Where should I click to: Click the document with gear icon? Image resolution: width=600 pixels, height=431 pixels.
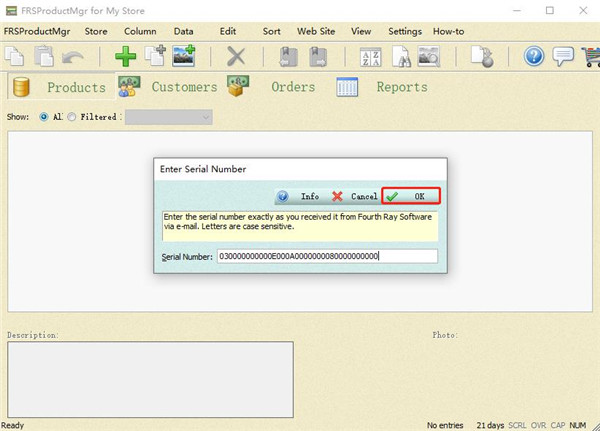point(482,57)
